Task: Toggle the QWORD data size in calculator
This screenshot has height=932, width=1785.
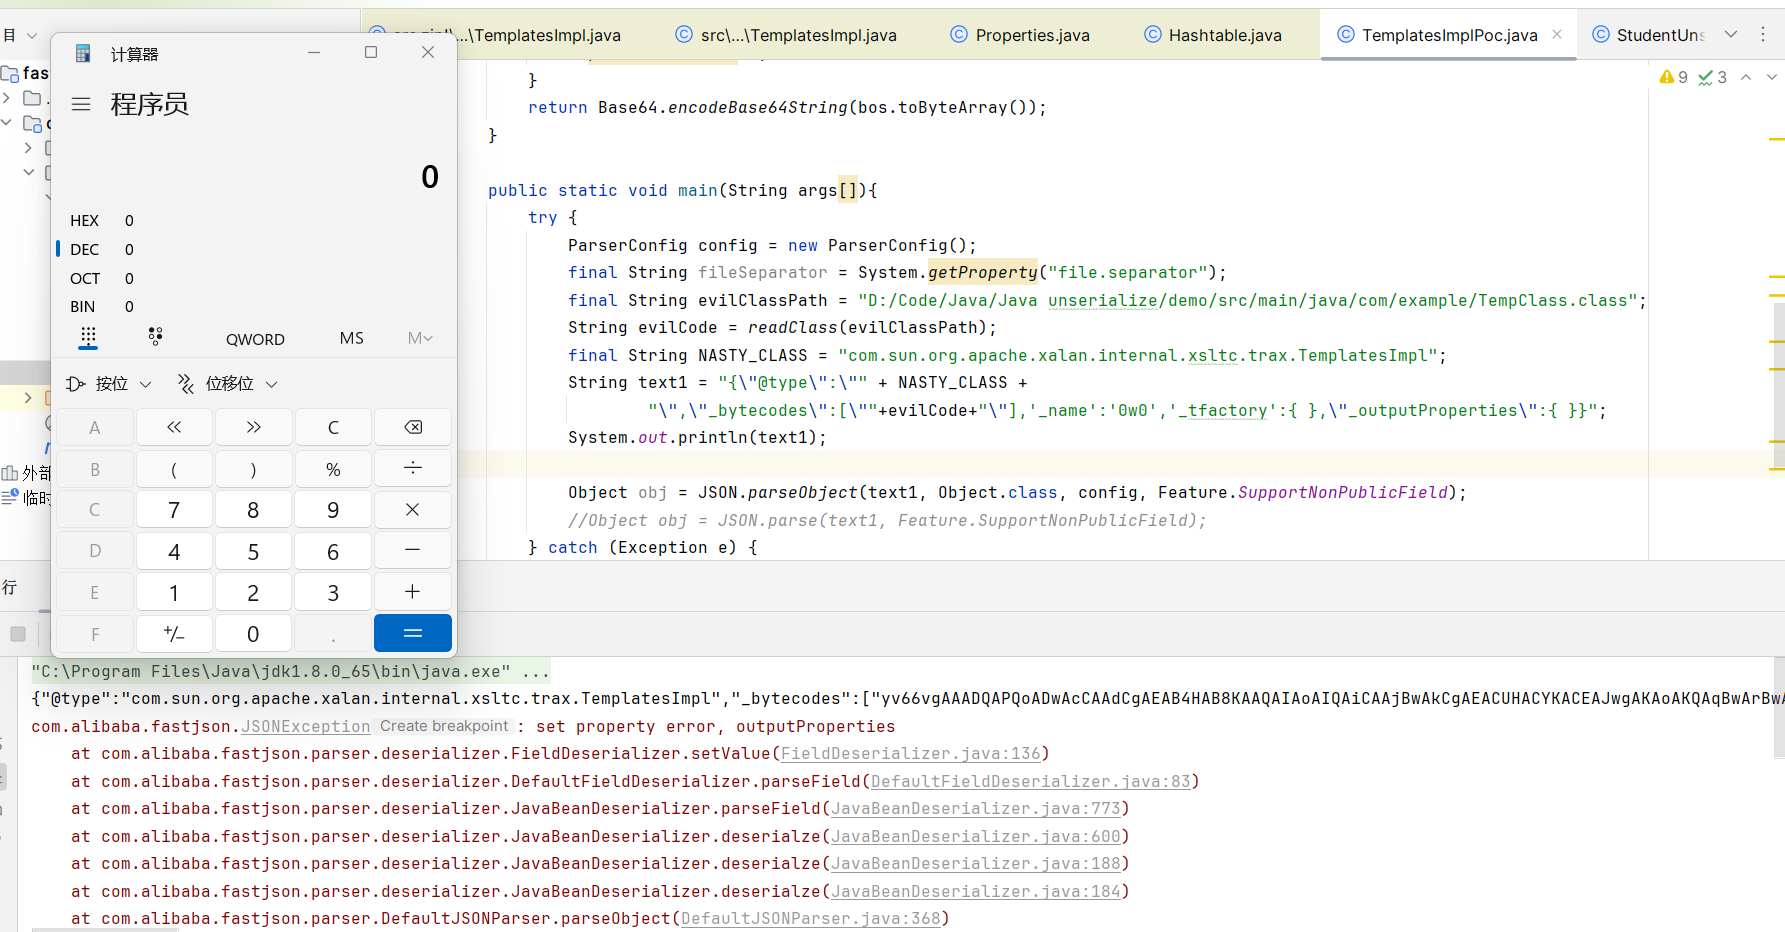Action: click(x=255, y=339)
